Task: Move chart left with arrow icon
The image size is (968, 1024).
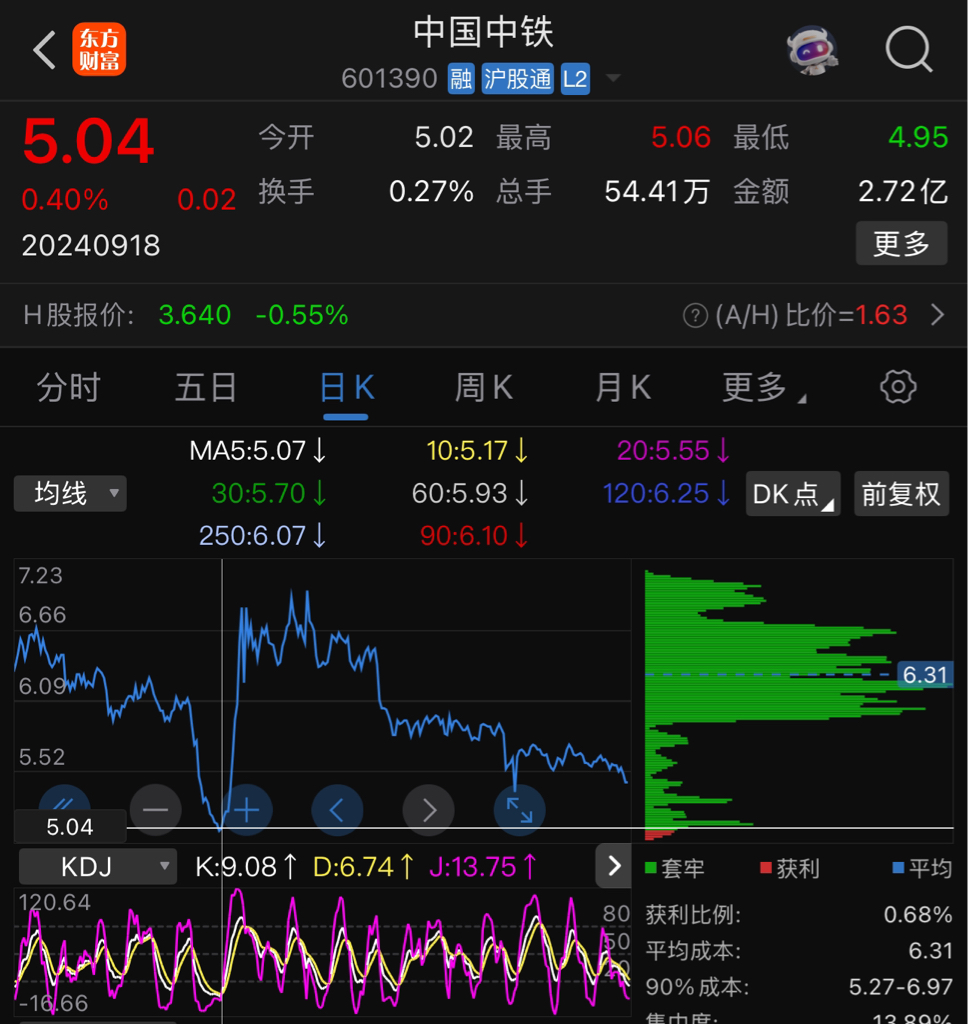Action: point(337,810)
